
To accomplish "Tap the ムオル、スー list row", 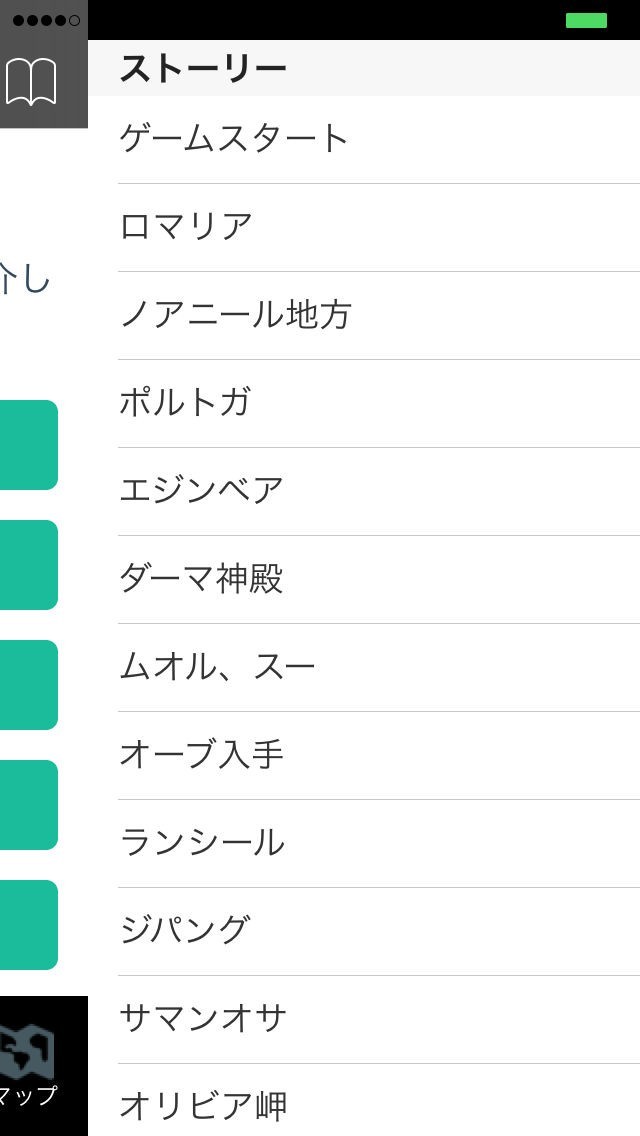I will [218, 667].
